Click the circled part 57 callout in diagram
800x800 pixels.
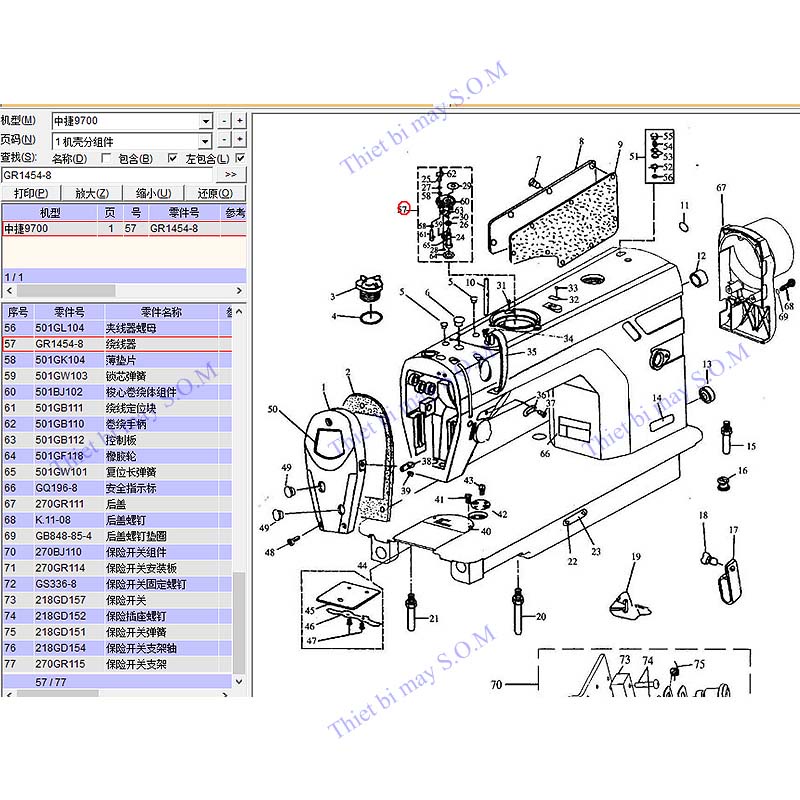click(404, 210)
